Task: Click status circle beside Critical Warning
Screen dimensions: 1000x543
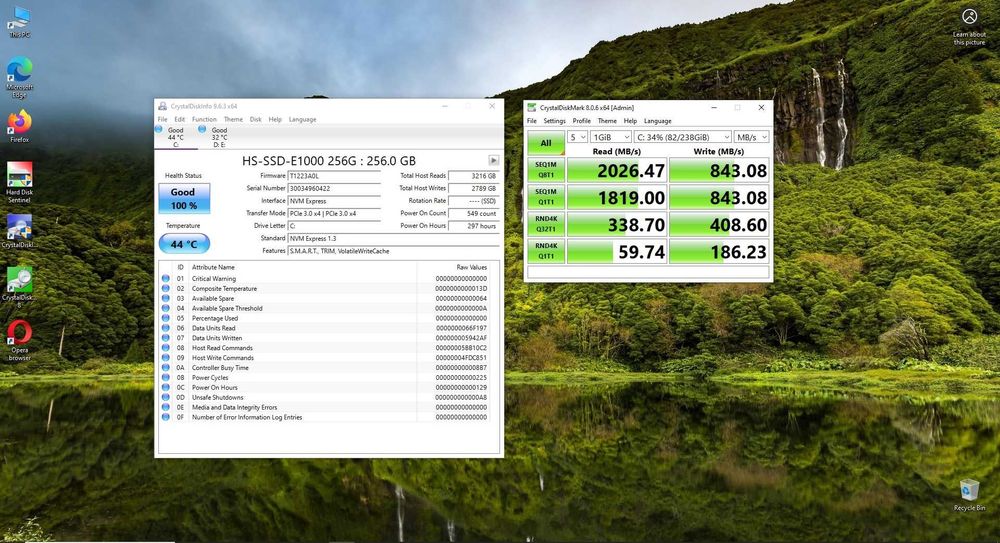Action: [x=166, y=279]
